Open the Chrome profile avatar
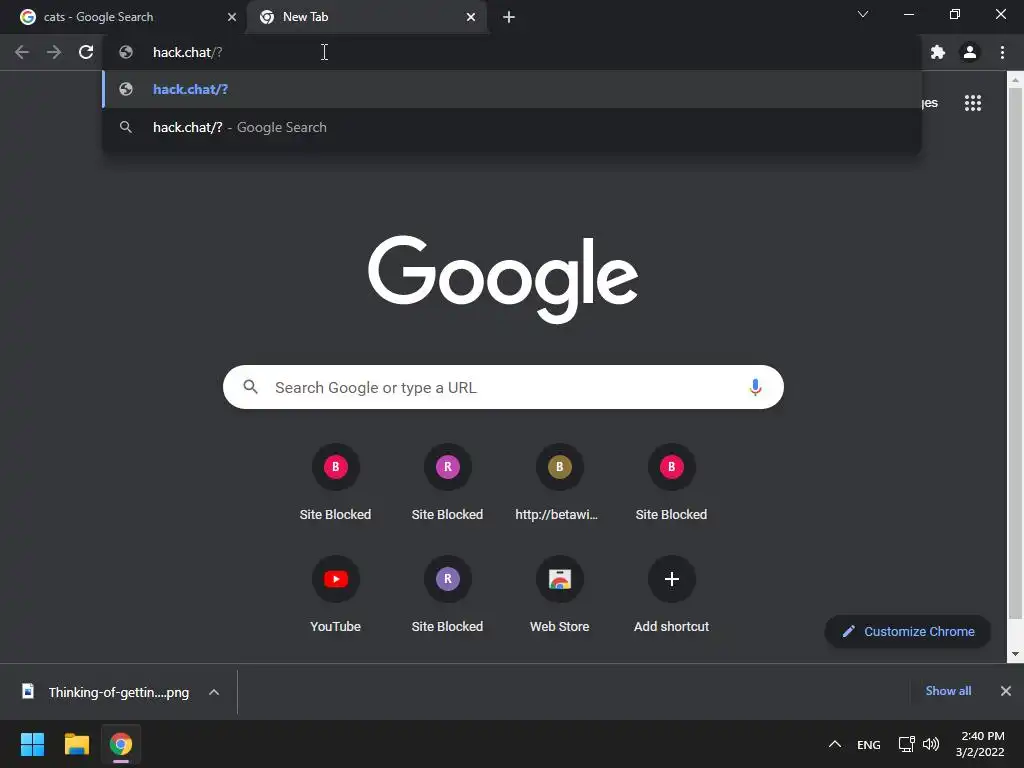1024x768 pixels. tap(970, 52)
